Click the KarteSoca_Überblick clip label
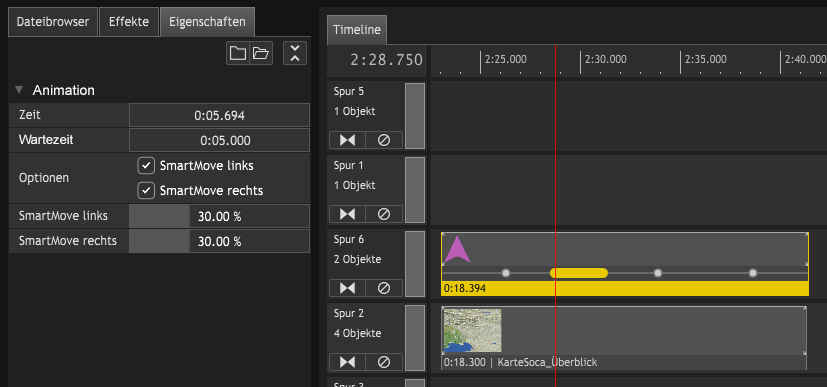This screenshot has width=827, height=387. point(547,363)
